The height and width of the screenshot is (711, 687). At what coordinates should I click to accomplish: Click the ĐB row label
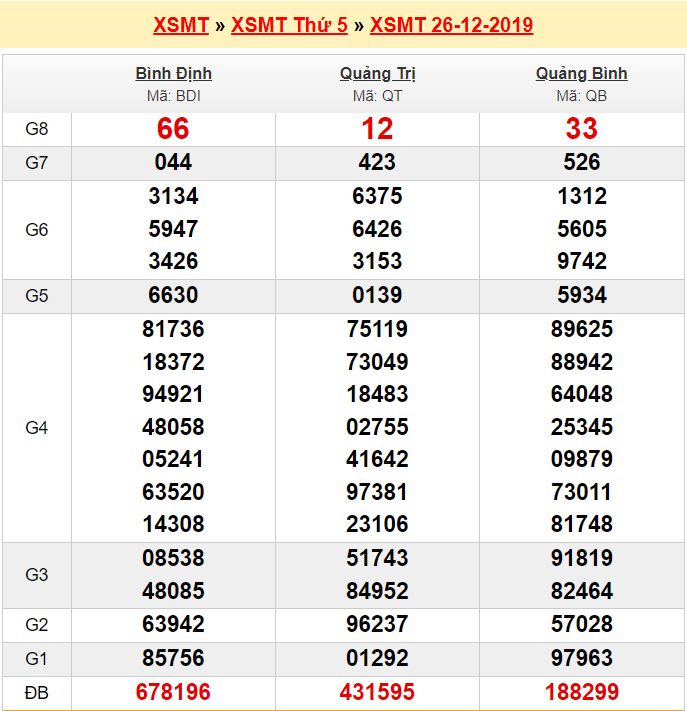37,692
